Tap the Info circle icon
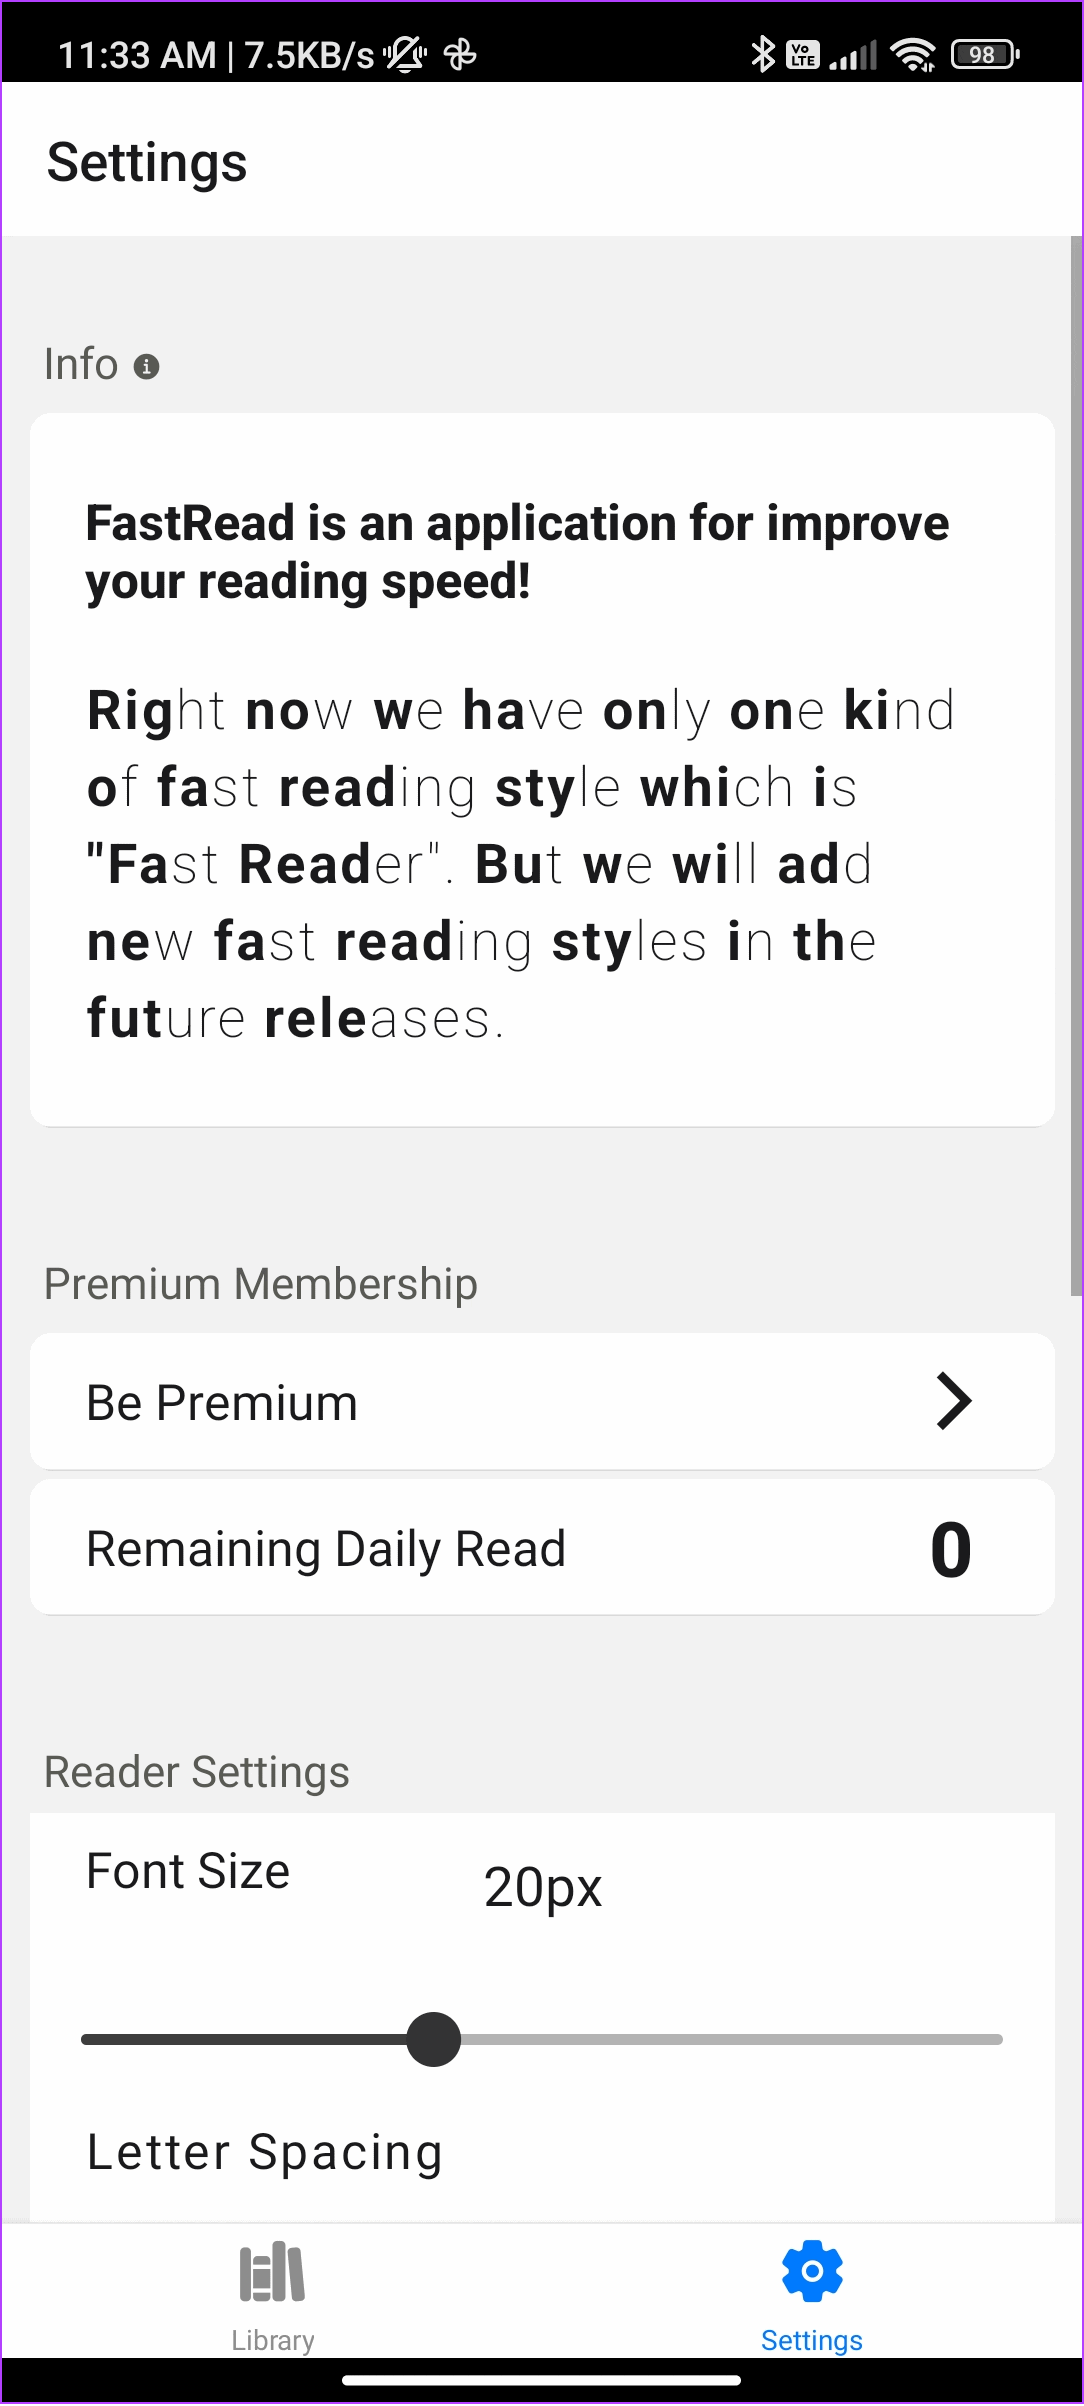The height and width of the screenshot is (2406, 1084). pos(146,367)
